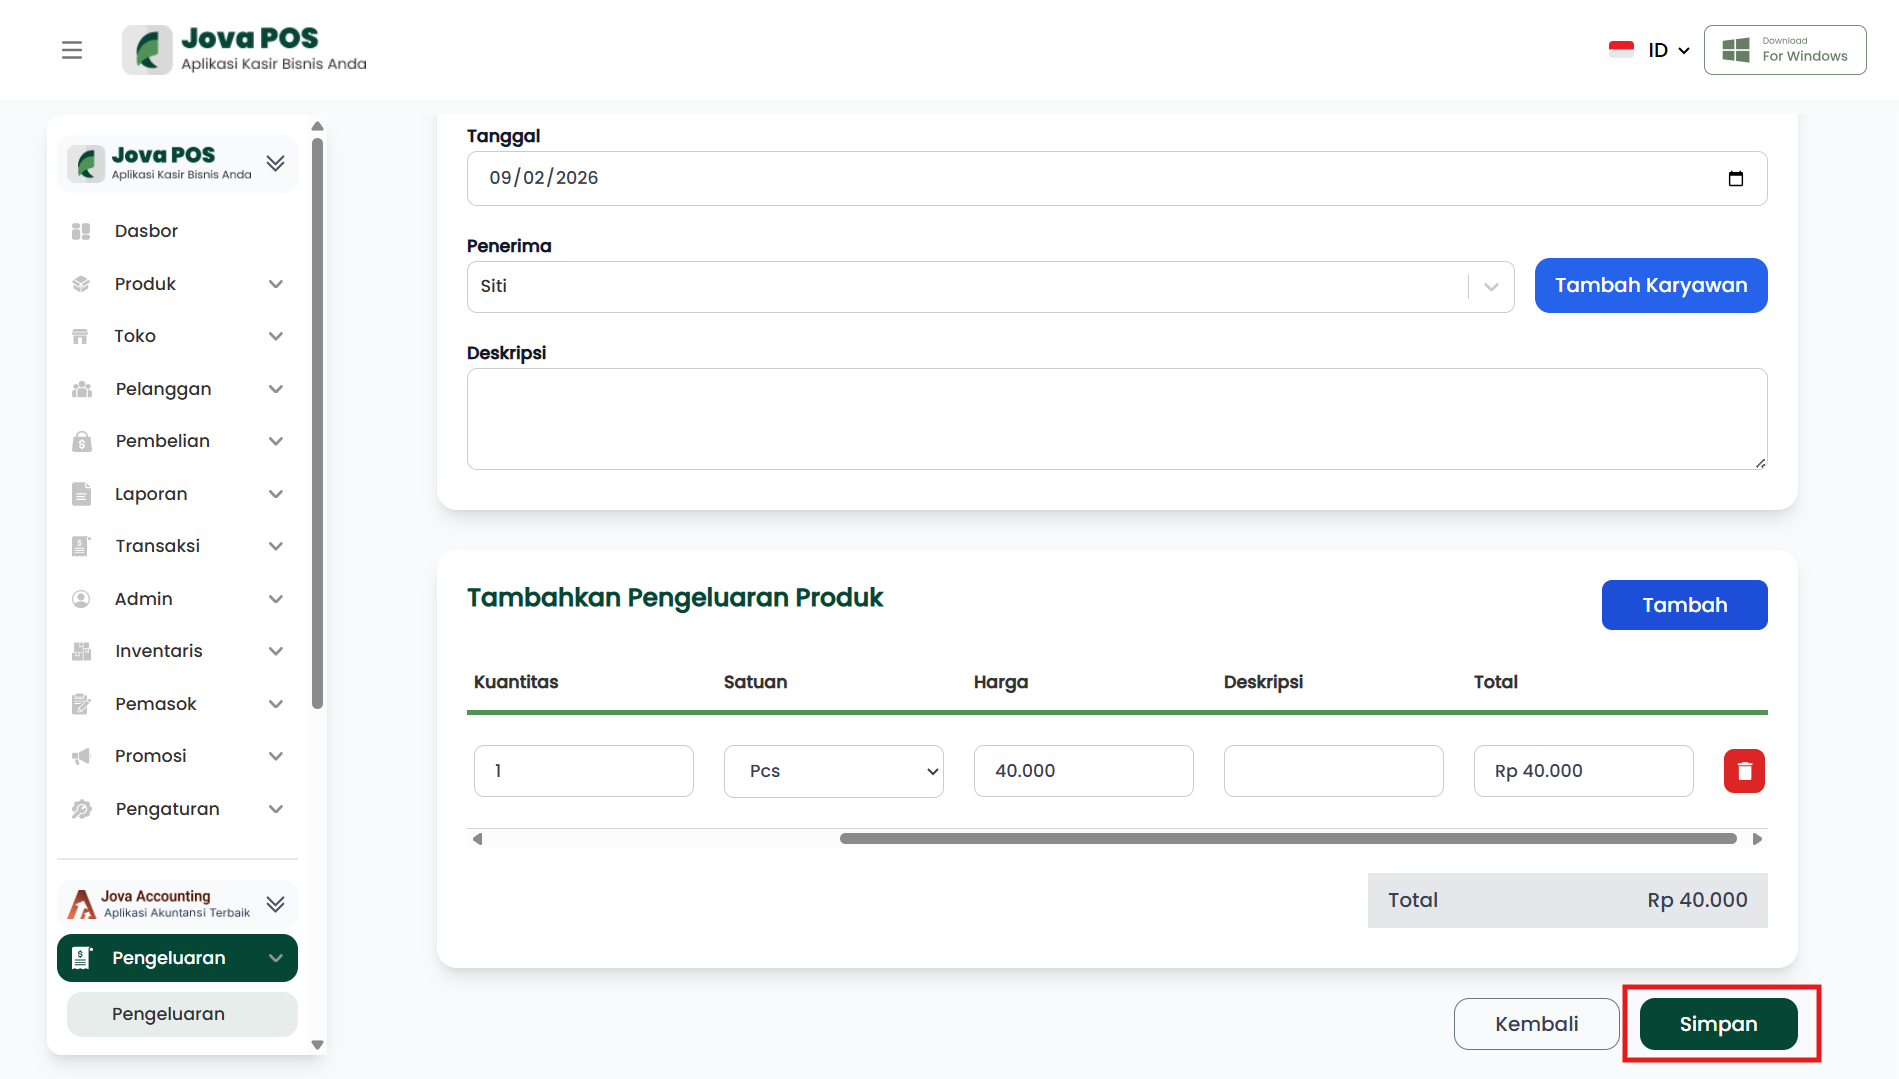Click the red trash delete icon
Screen dimensions: 1899x1079
click(1744, 771)
